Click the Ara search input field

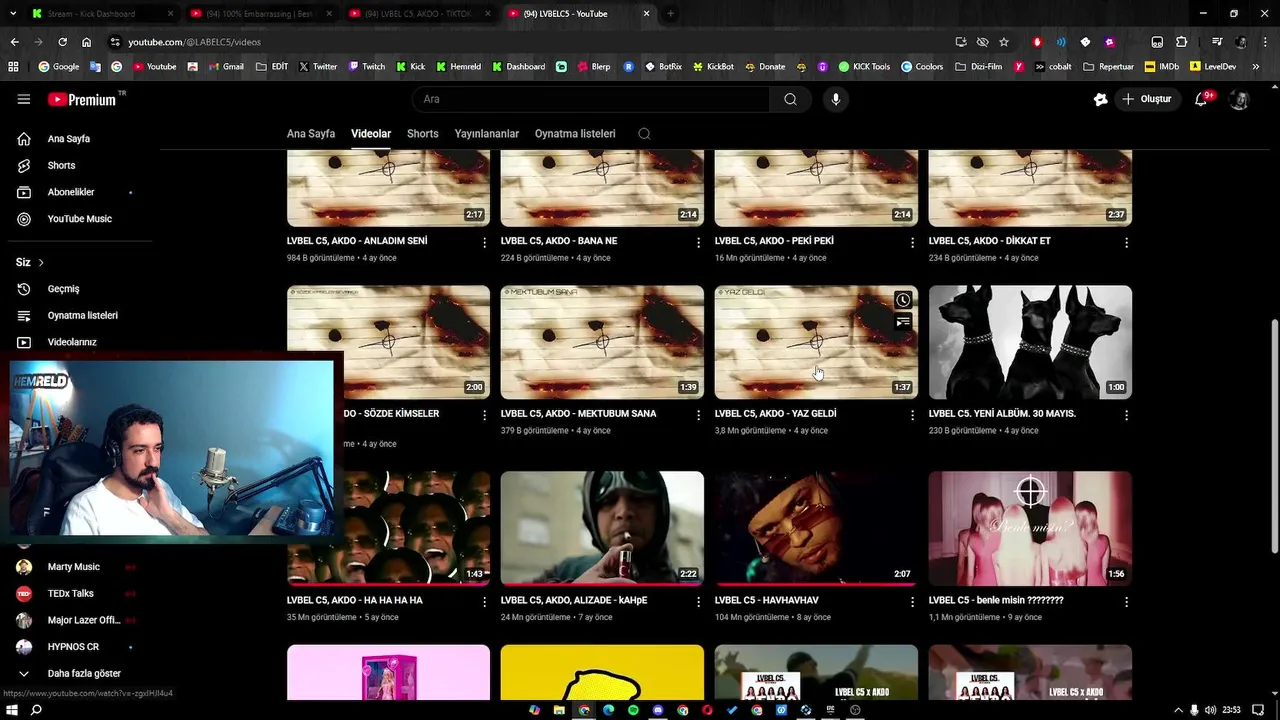point(590,99)
